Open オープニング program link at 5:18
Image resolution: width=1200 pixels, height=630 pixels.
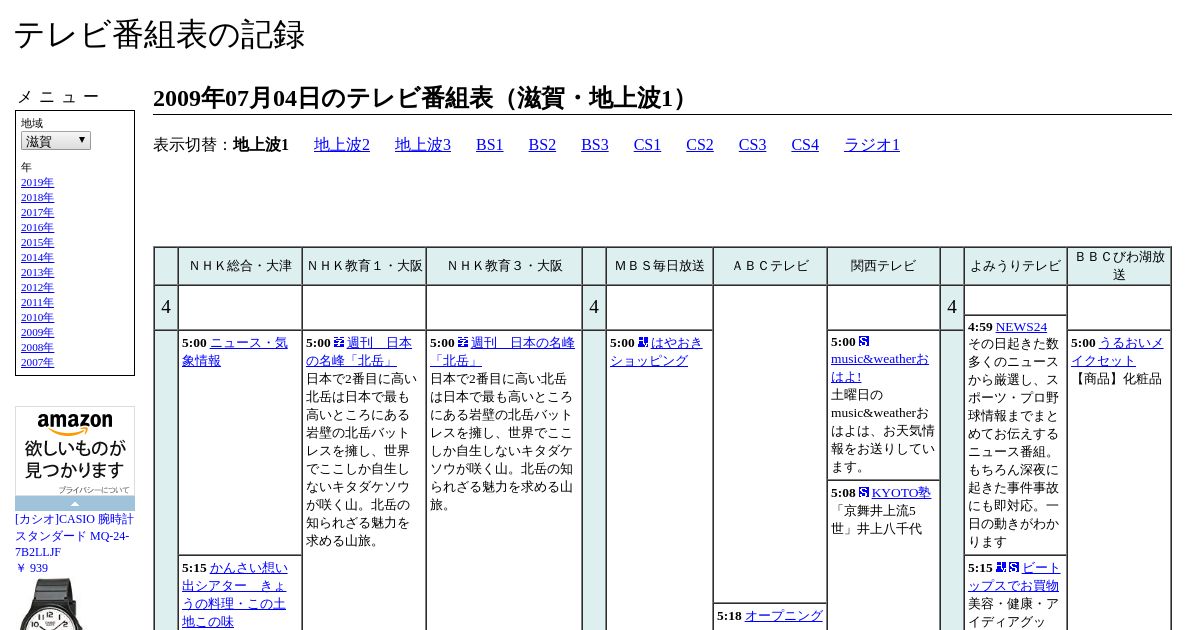(x=783, y=615)
